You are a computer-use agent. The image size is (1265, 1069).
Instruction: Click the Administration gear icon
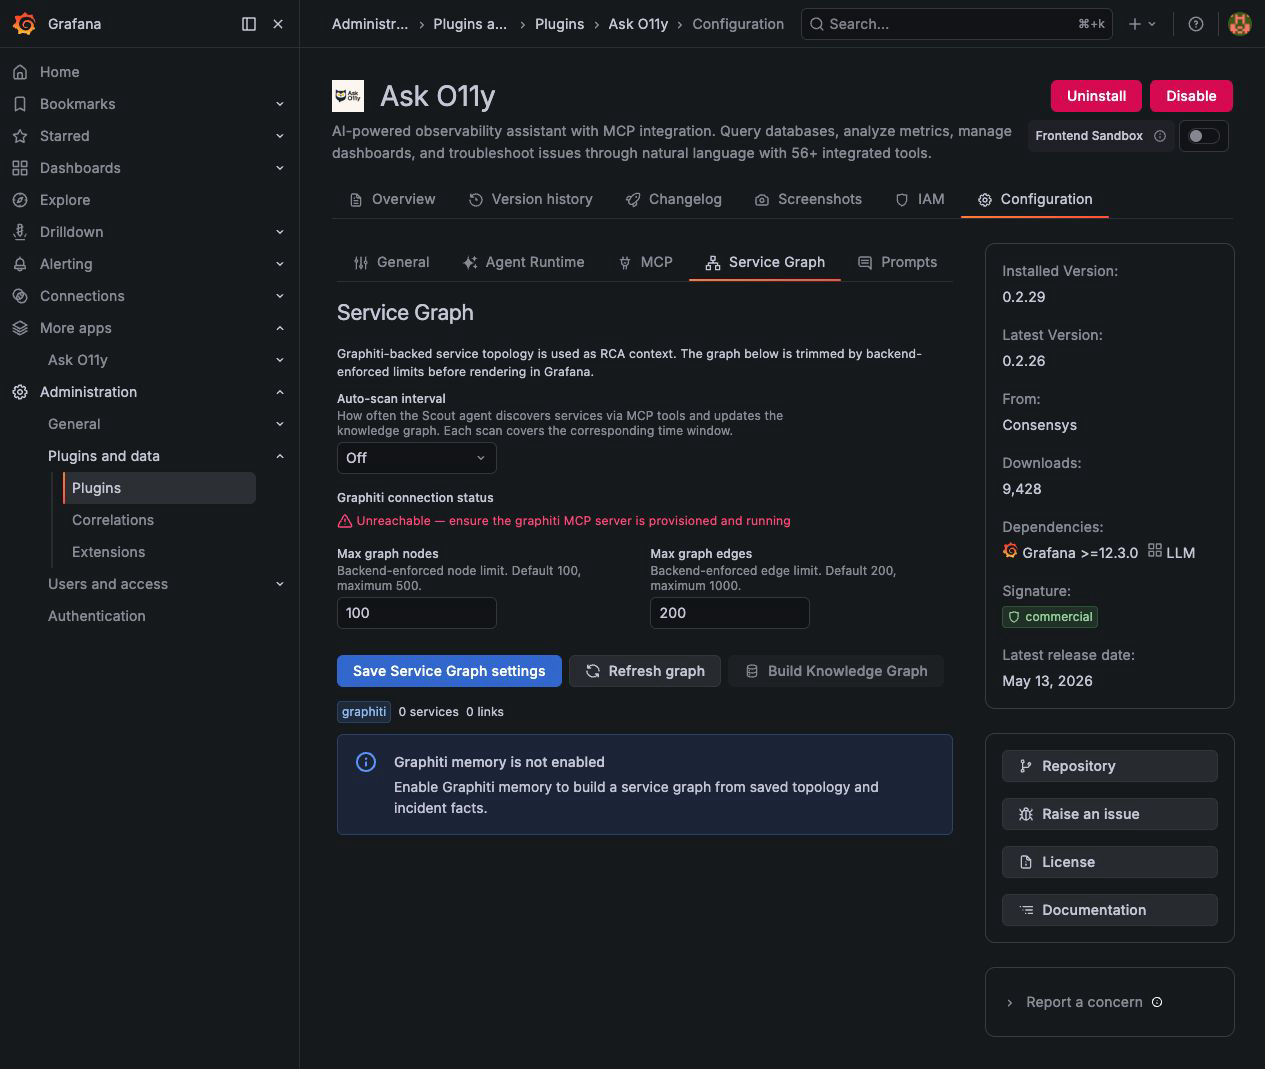click(20, 392)
